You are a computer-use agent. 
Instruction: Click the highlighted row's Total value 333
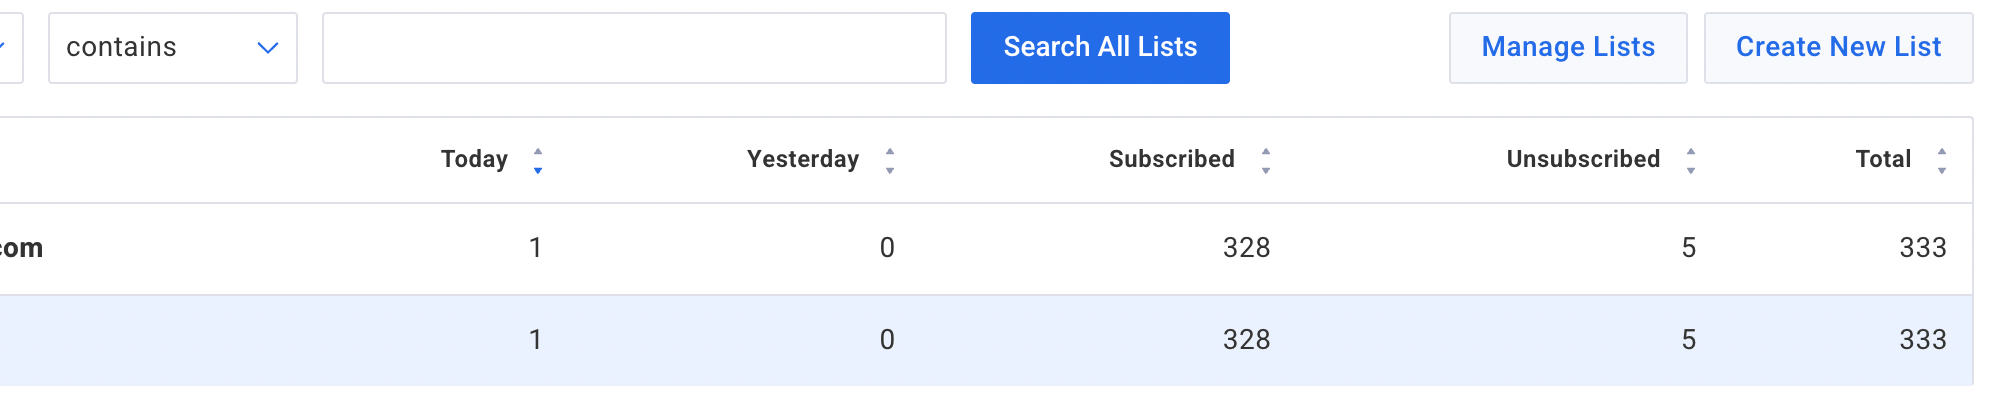[x=1922, y=340]
